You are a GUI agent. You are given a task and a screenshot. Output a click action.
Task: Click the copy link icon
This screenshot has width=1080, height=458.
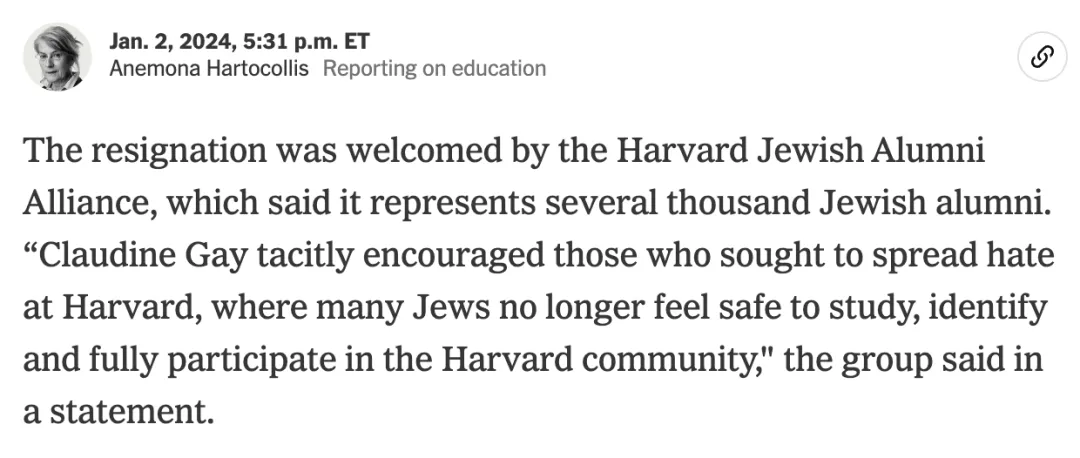1039,56
